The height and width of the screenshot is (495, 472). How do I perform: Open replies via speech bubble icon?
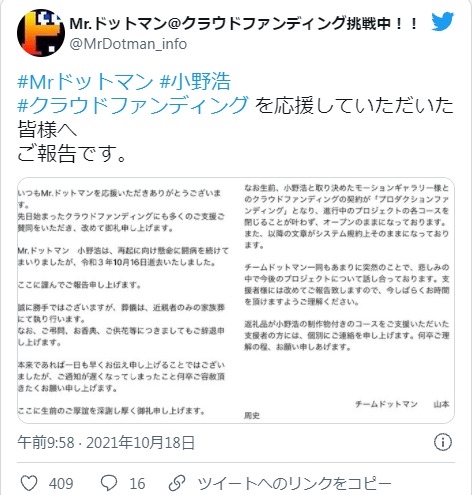pyautogui.click(x=109, y=483)
